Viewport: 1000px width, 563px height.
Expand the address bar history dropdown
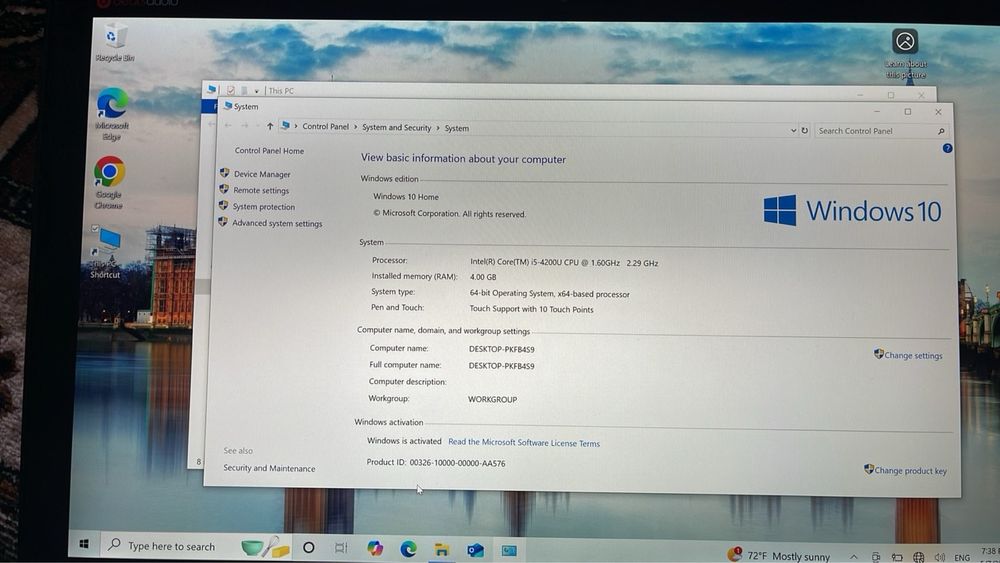[793, 130]
